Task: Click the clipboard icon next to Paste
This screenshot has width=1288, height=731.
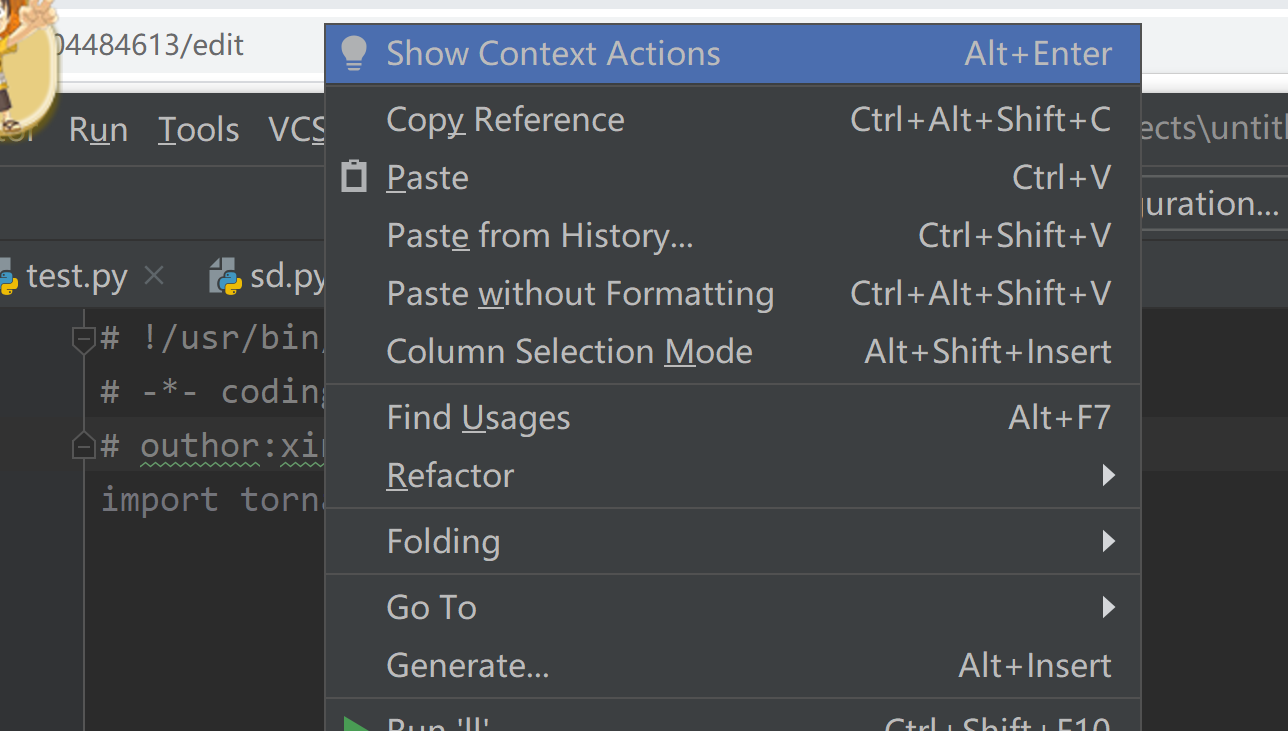Action: [x=353, y=177]
